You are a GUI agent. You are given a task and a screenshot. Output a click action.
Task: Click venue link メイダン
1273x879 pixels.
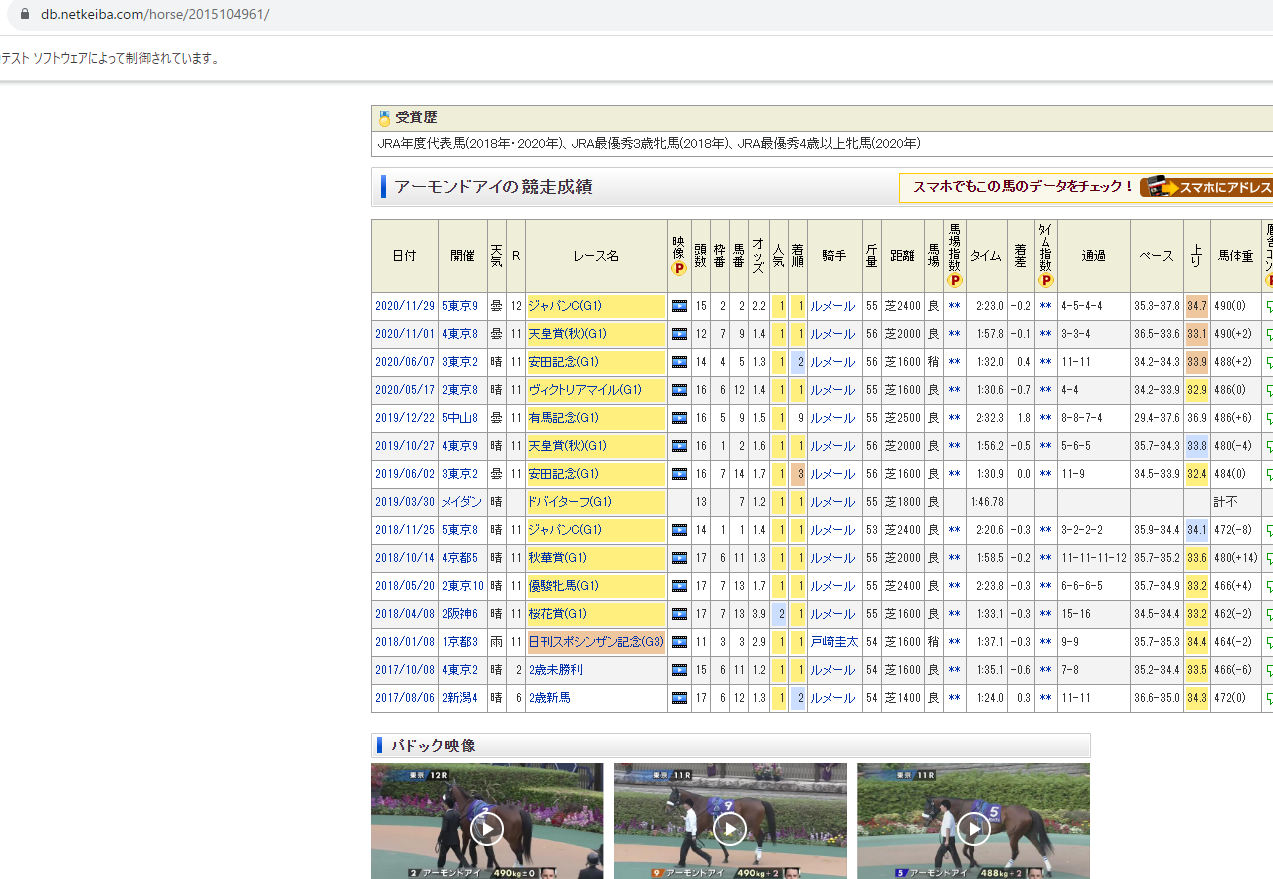point(461,502)
